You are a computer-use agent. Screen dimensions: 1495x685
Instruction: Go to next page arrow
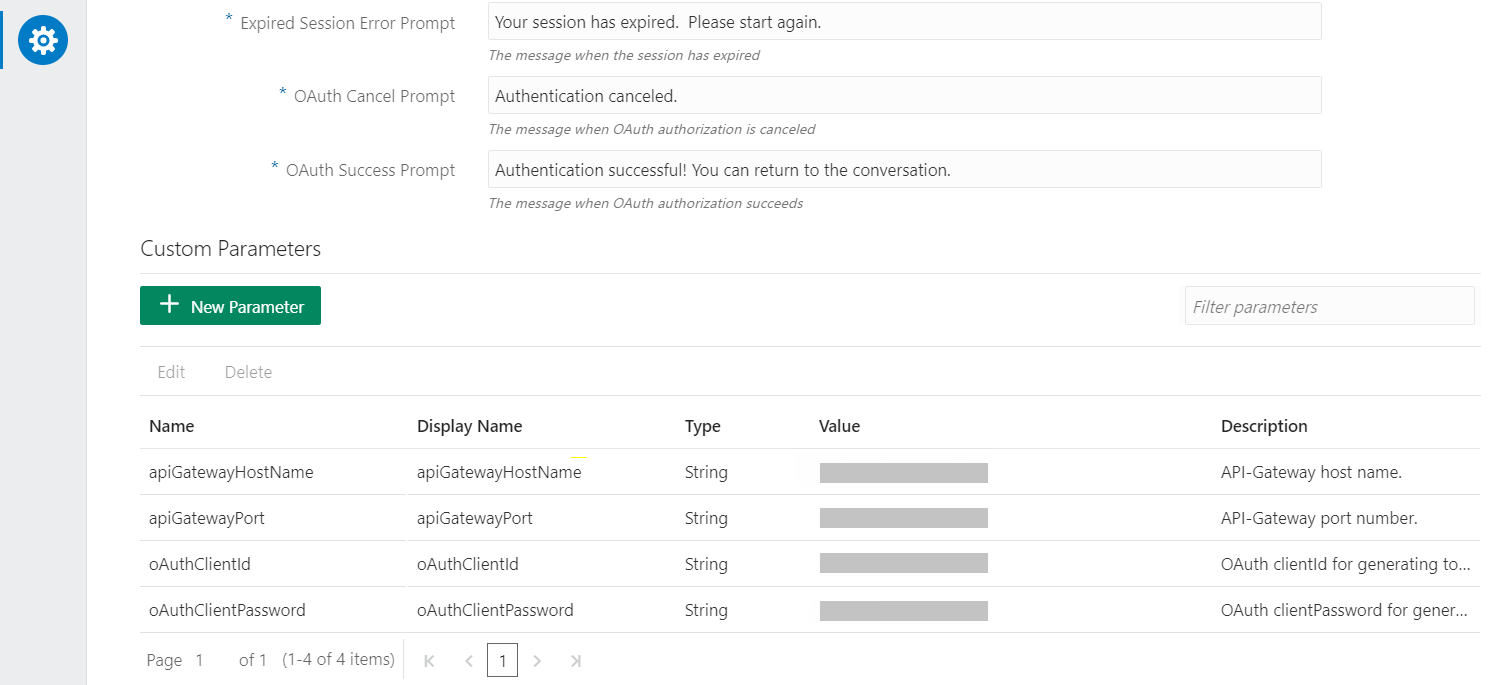pyautogui.click(x=537, y=661)
